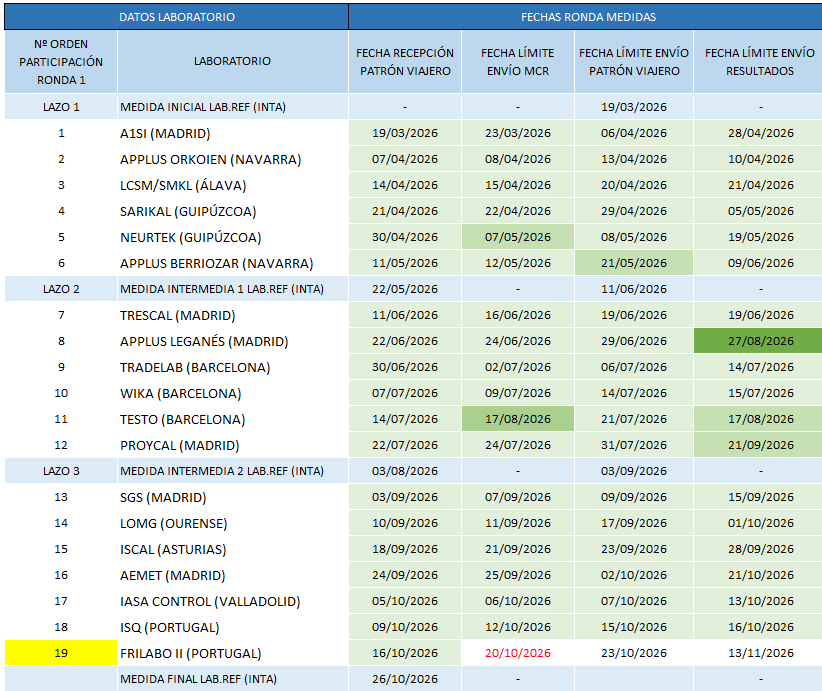
Task: Select the WIKA (BARCELONA) cell
Action: (x=233, y=393)
